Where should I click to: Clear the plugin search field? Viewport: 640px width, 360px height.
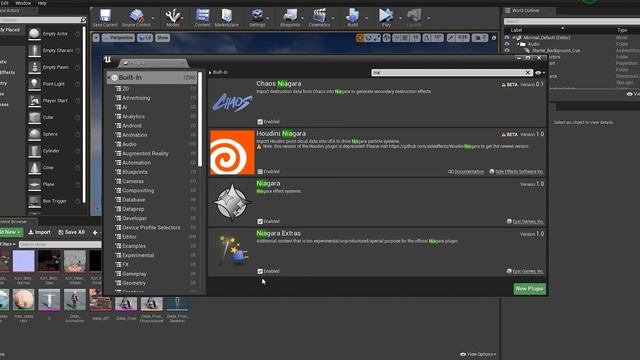[527, 73]
